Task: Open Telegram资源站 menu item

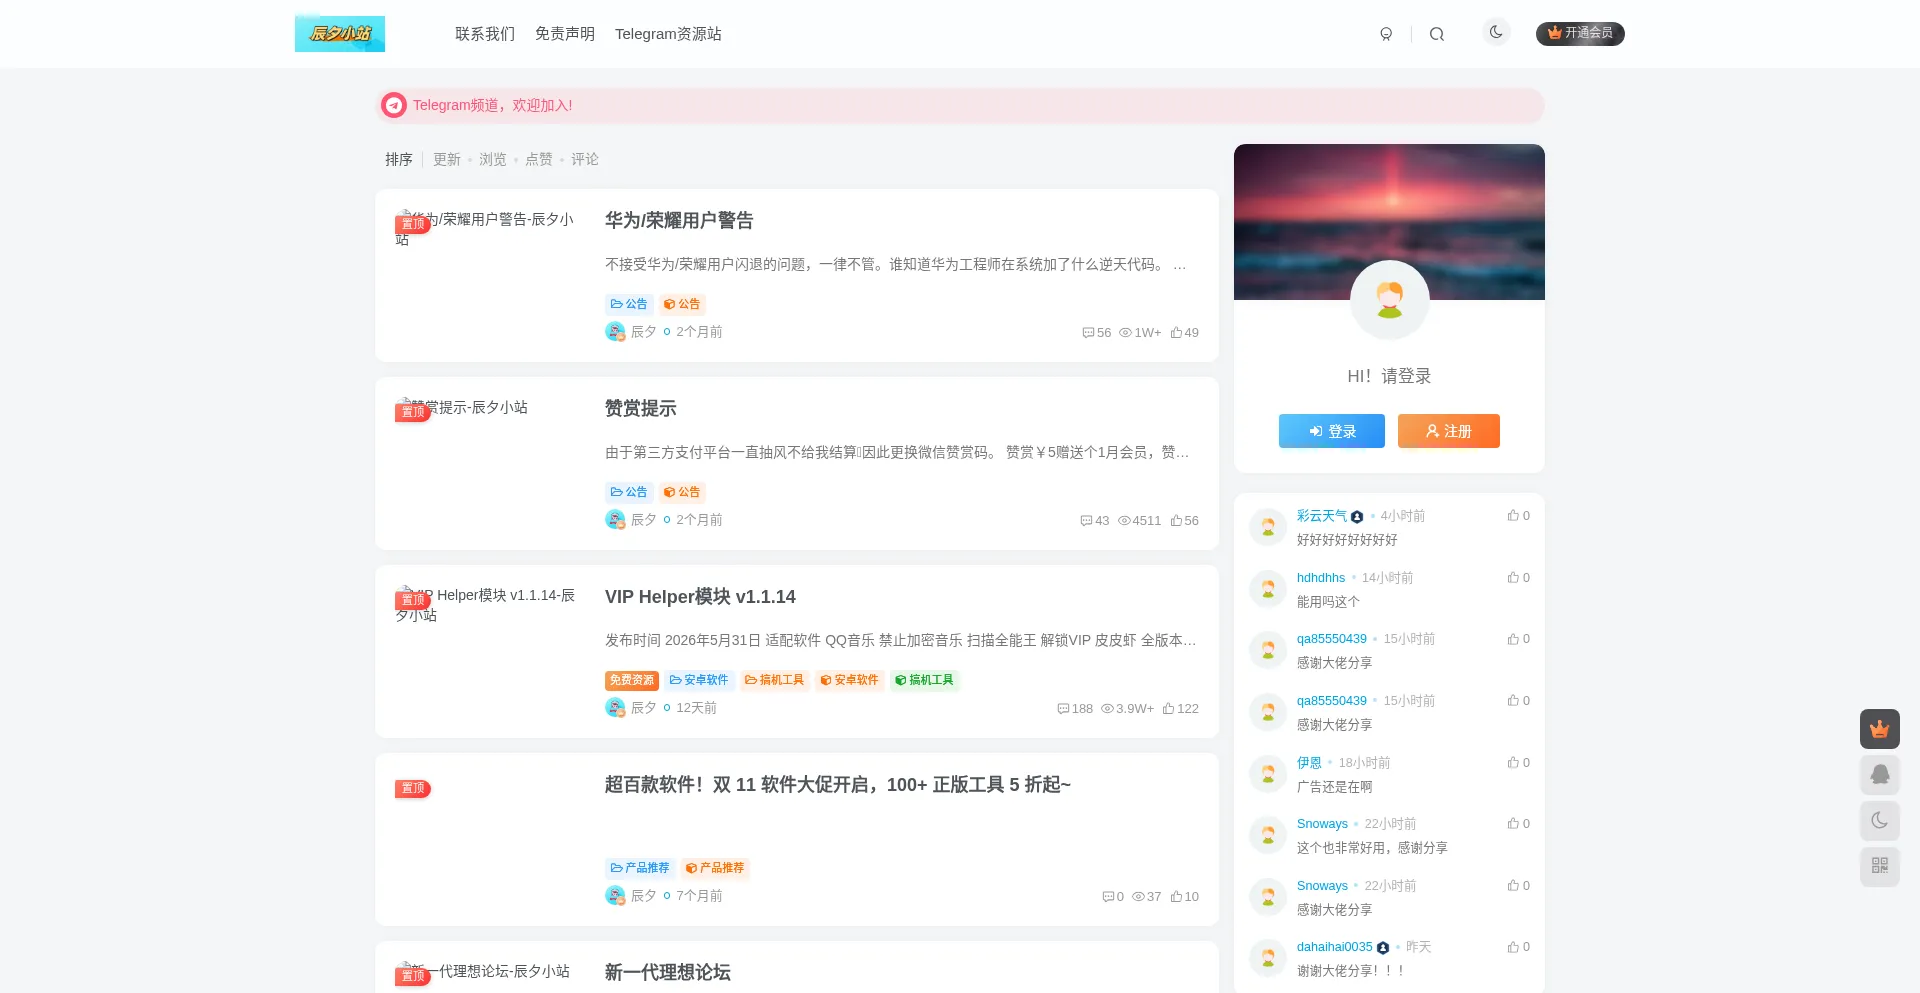Action: point(668,34)
